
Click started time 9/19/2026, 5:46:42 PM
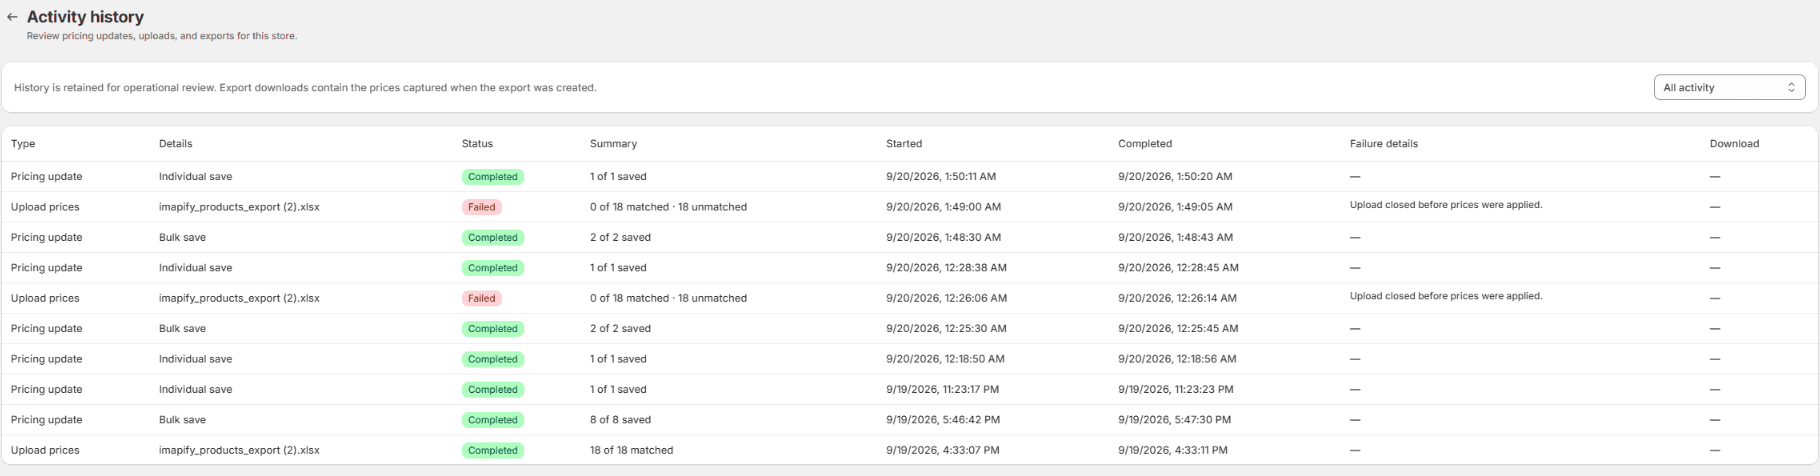943,420
